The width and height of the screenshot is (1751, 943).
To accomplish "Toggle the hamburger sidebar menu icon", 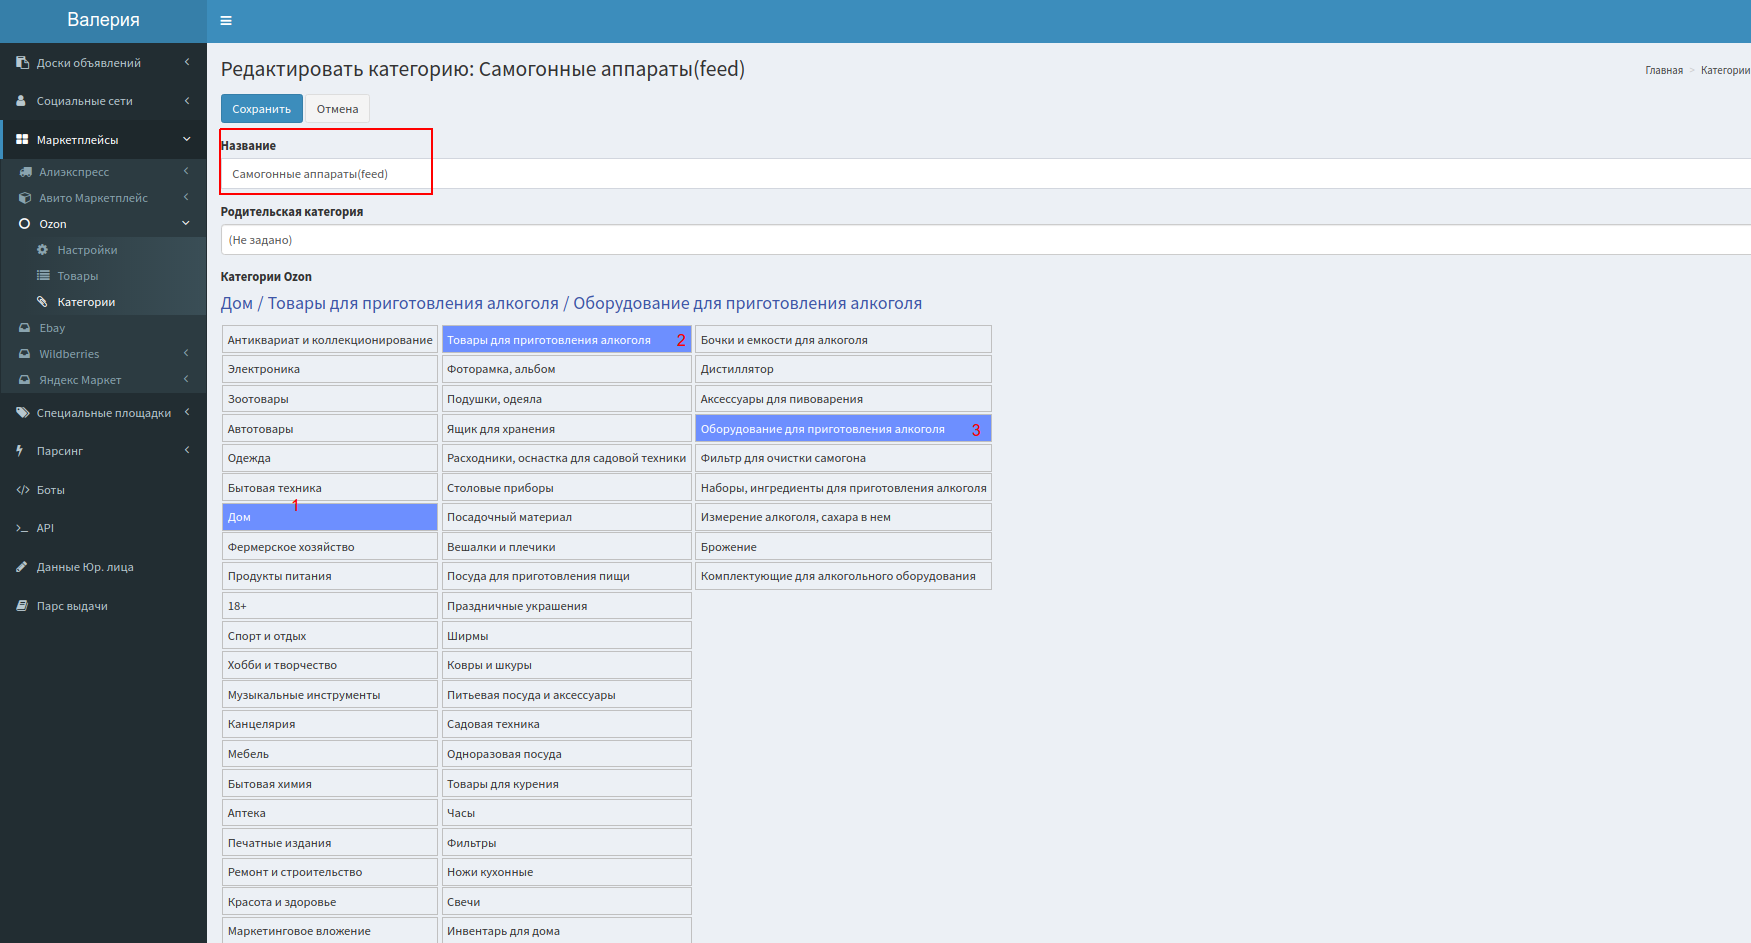I will [226, 21].
